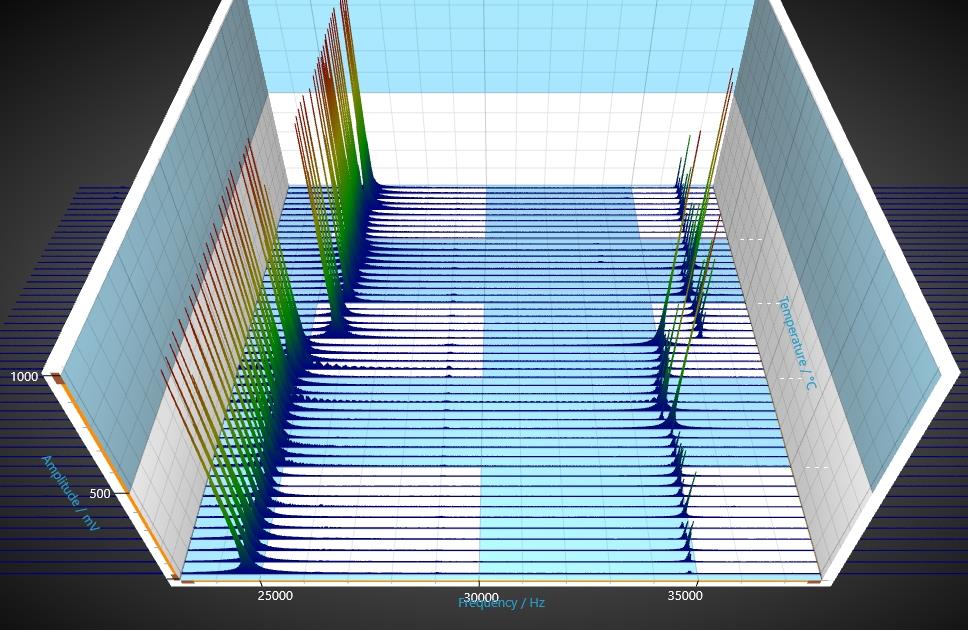Click topmost dashed tick on Temperature axis
Screen dimensions: 968x630
750,240
